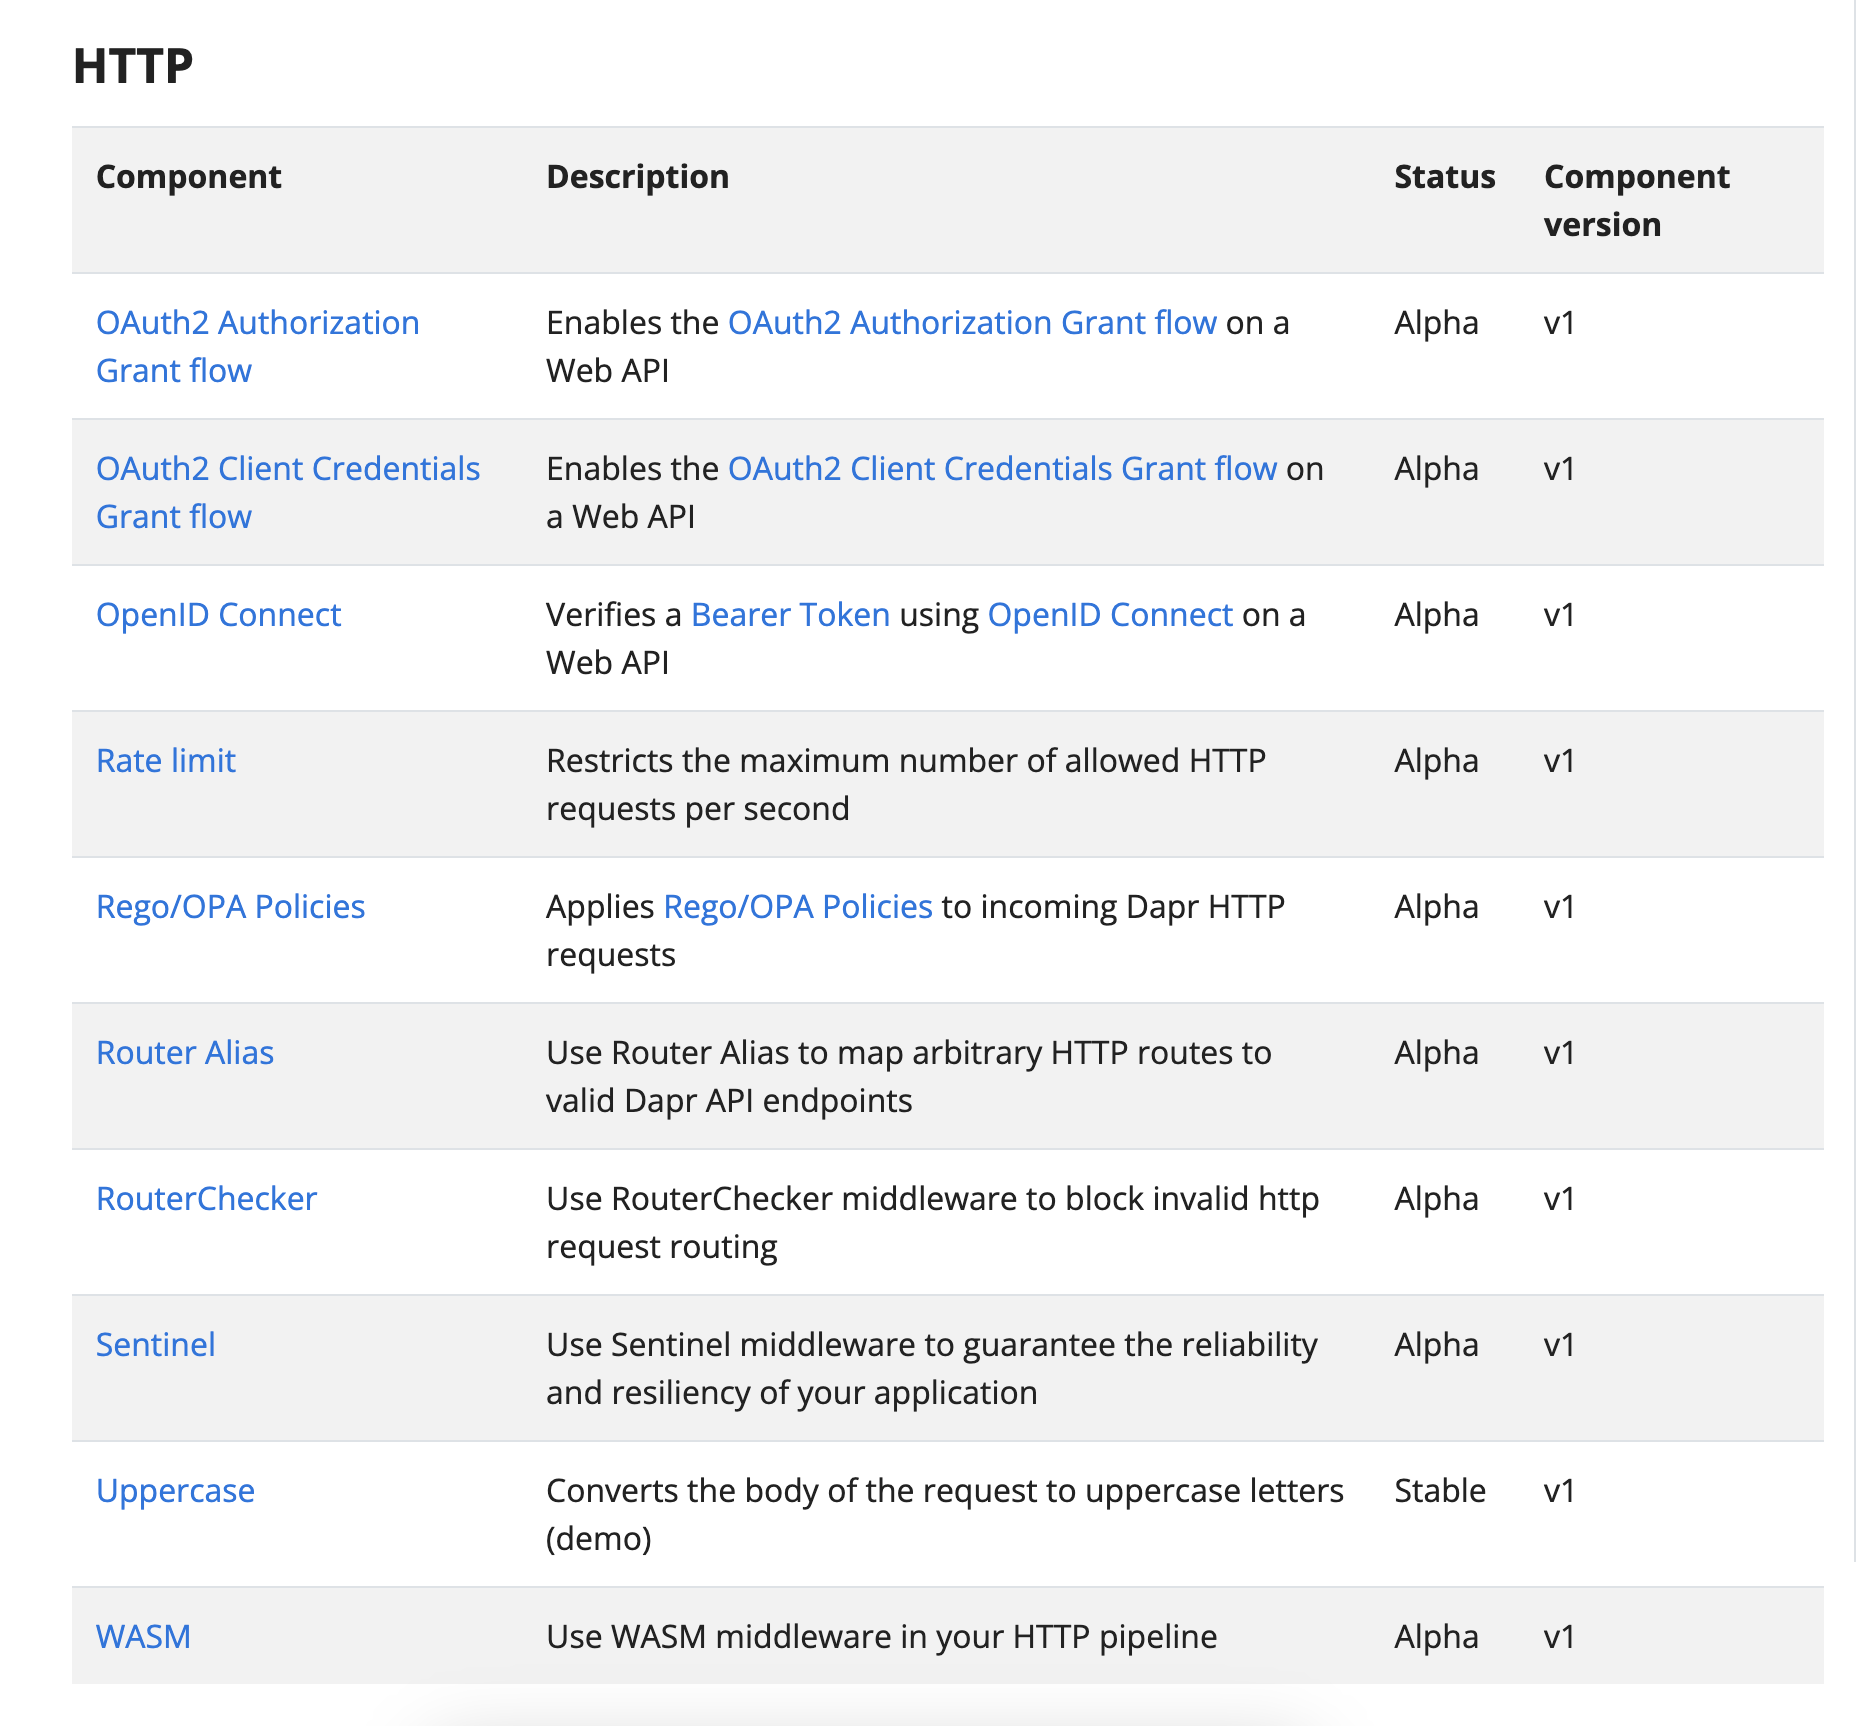The height and width of the screenshot is (1726, 1856).
Task: Click the Alpha status in Rate limit row
Action: click(x=1436, y=760)
